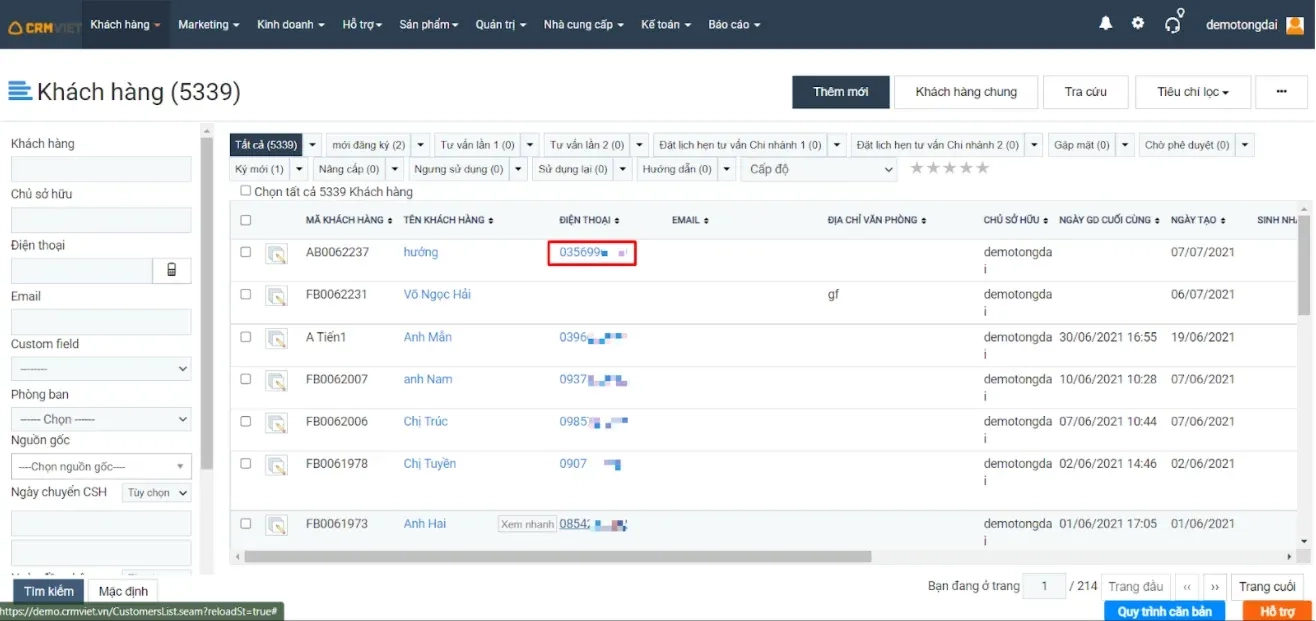Open customer link Anh Mẫn

(428, 337)
